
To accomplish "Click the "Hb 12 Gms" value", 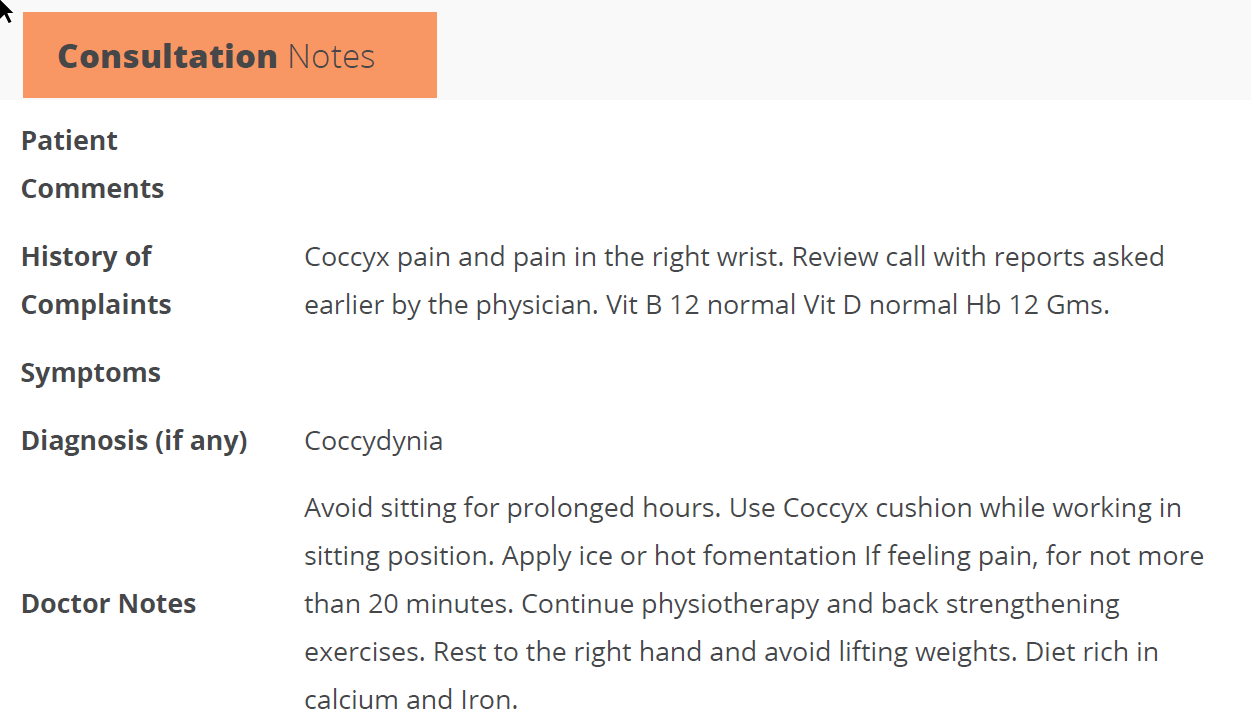I will click(x=1036, y=305).
